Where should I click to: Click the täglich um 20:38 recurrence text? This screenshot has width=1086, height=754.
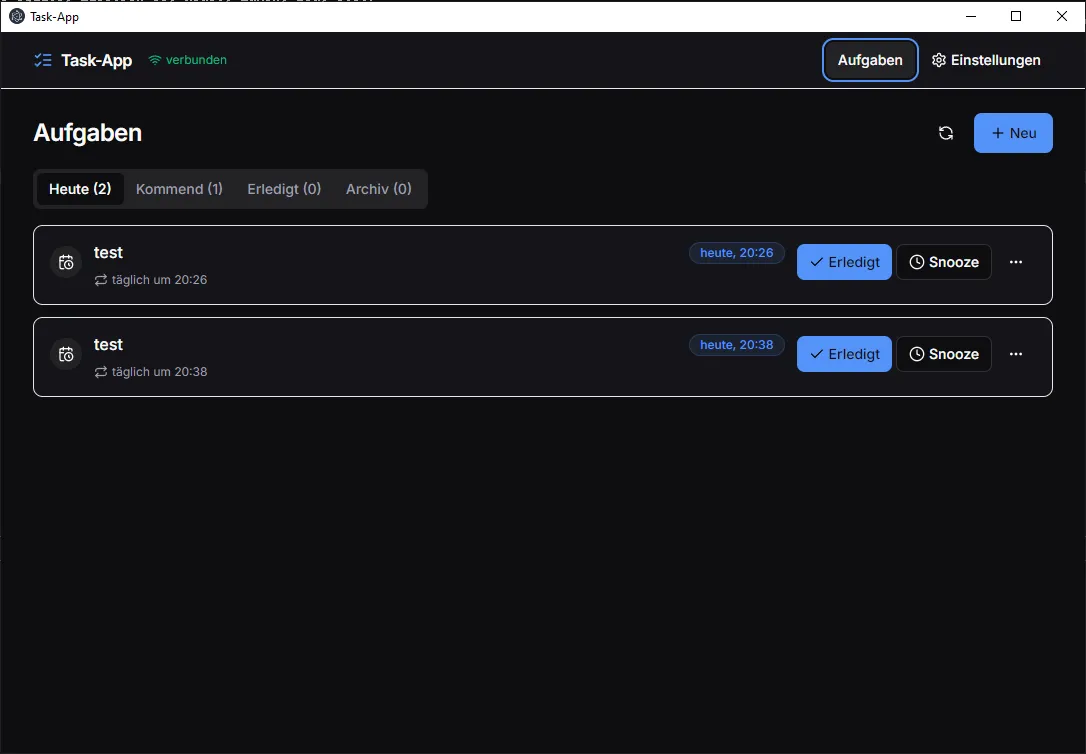[x=159, y=372]
